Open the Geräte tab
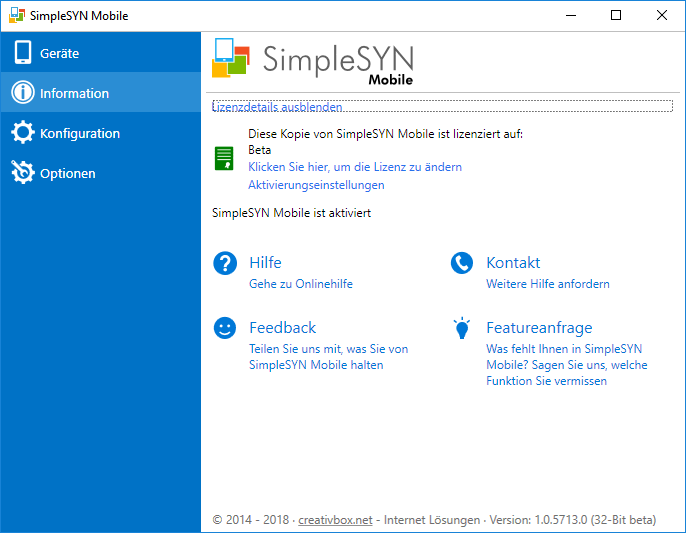Viewport: 686px width, 533px height. [59, 53]
